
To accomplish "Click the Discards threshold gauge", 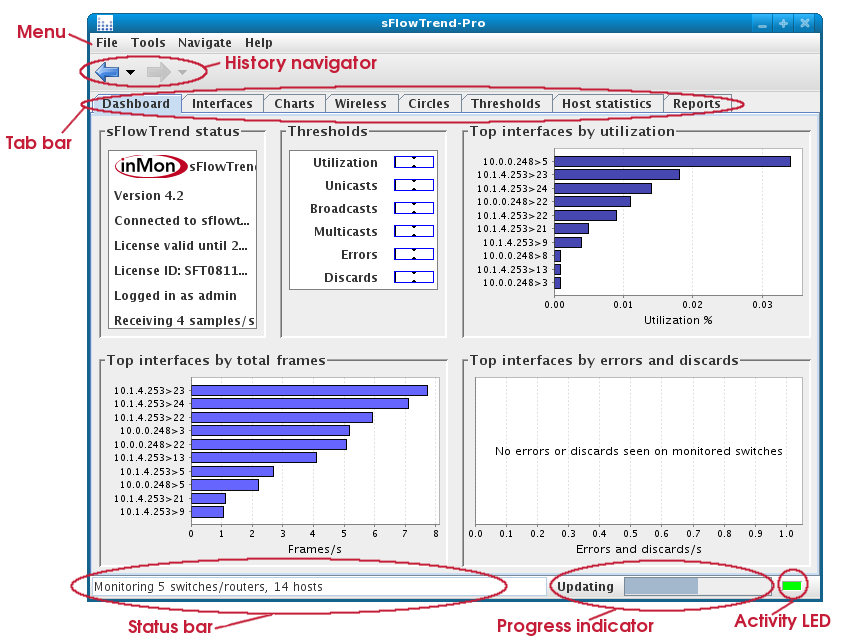I will point(414,278).
